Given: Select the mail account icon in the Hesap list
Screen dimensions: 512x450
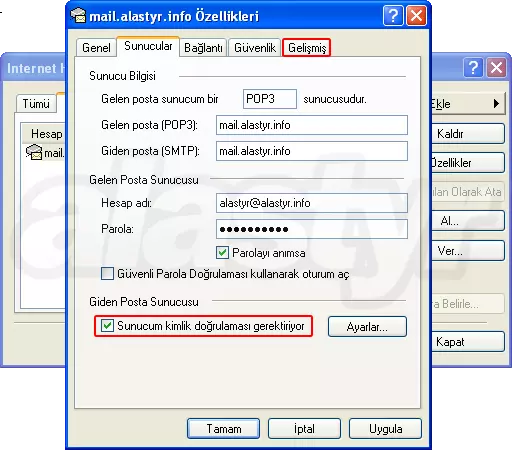Looking at the screenshot, I should [34, 152].
